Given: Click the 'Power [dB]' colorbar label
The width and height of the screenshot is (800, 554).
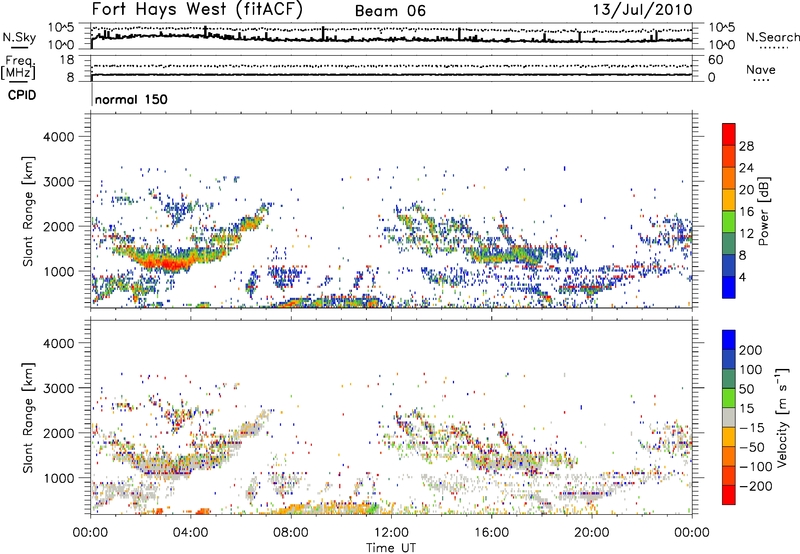Looking at the screenshot, I should [x=763, y=211].
